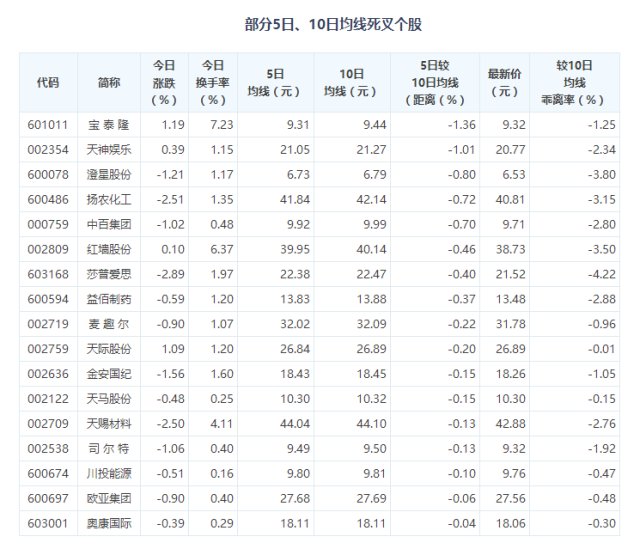Open stock code 601011
This screenshot has height=549, width=640.
(x=46, y=126)
